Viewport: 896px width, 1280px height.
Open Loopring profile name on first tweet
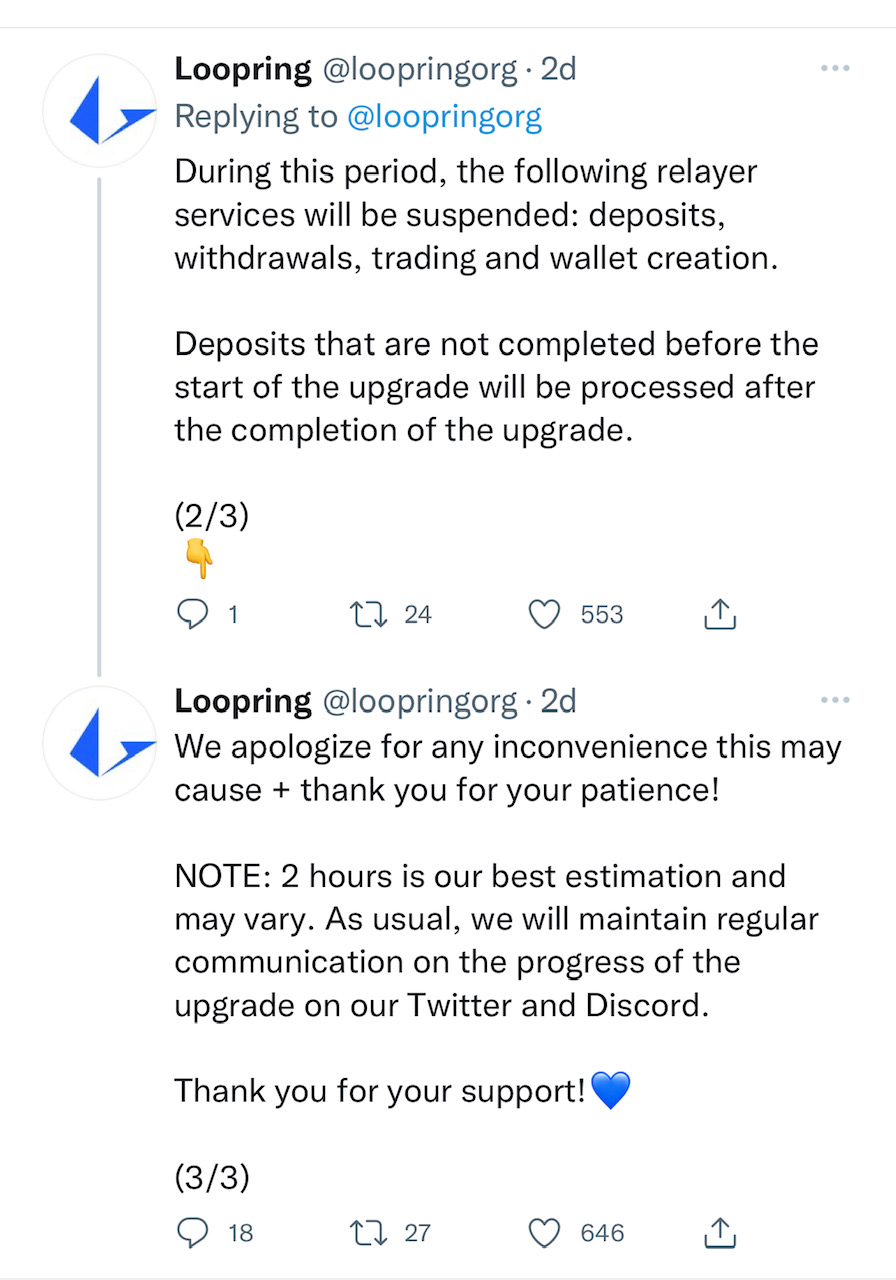pyautogui.click(x=242, y=69)
